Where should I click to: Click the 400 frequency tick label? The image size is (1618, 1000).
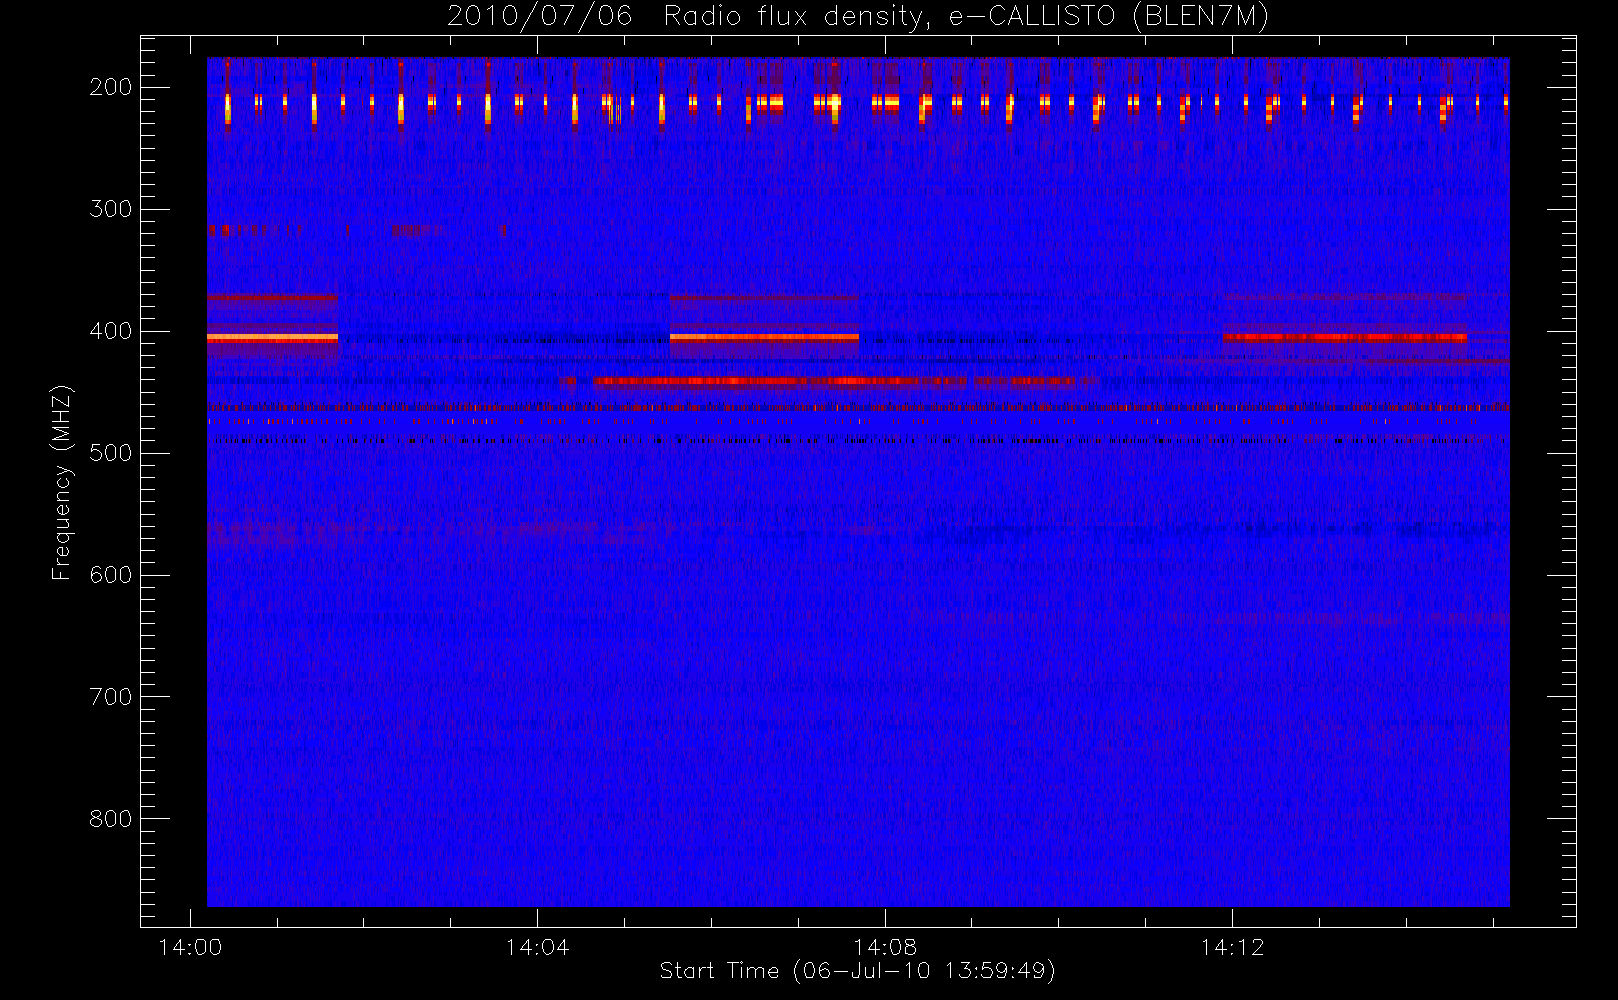(x=111, y=331)
